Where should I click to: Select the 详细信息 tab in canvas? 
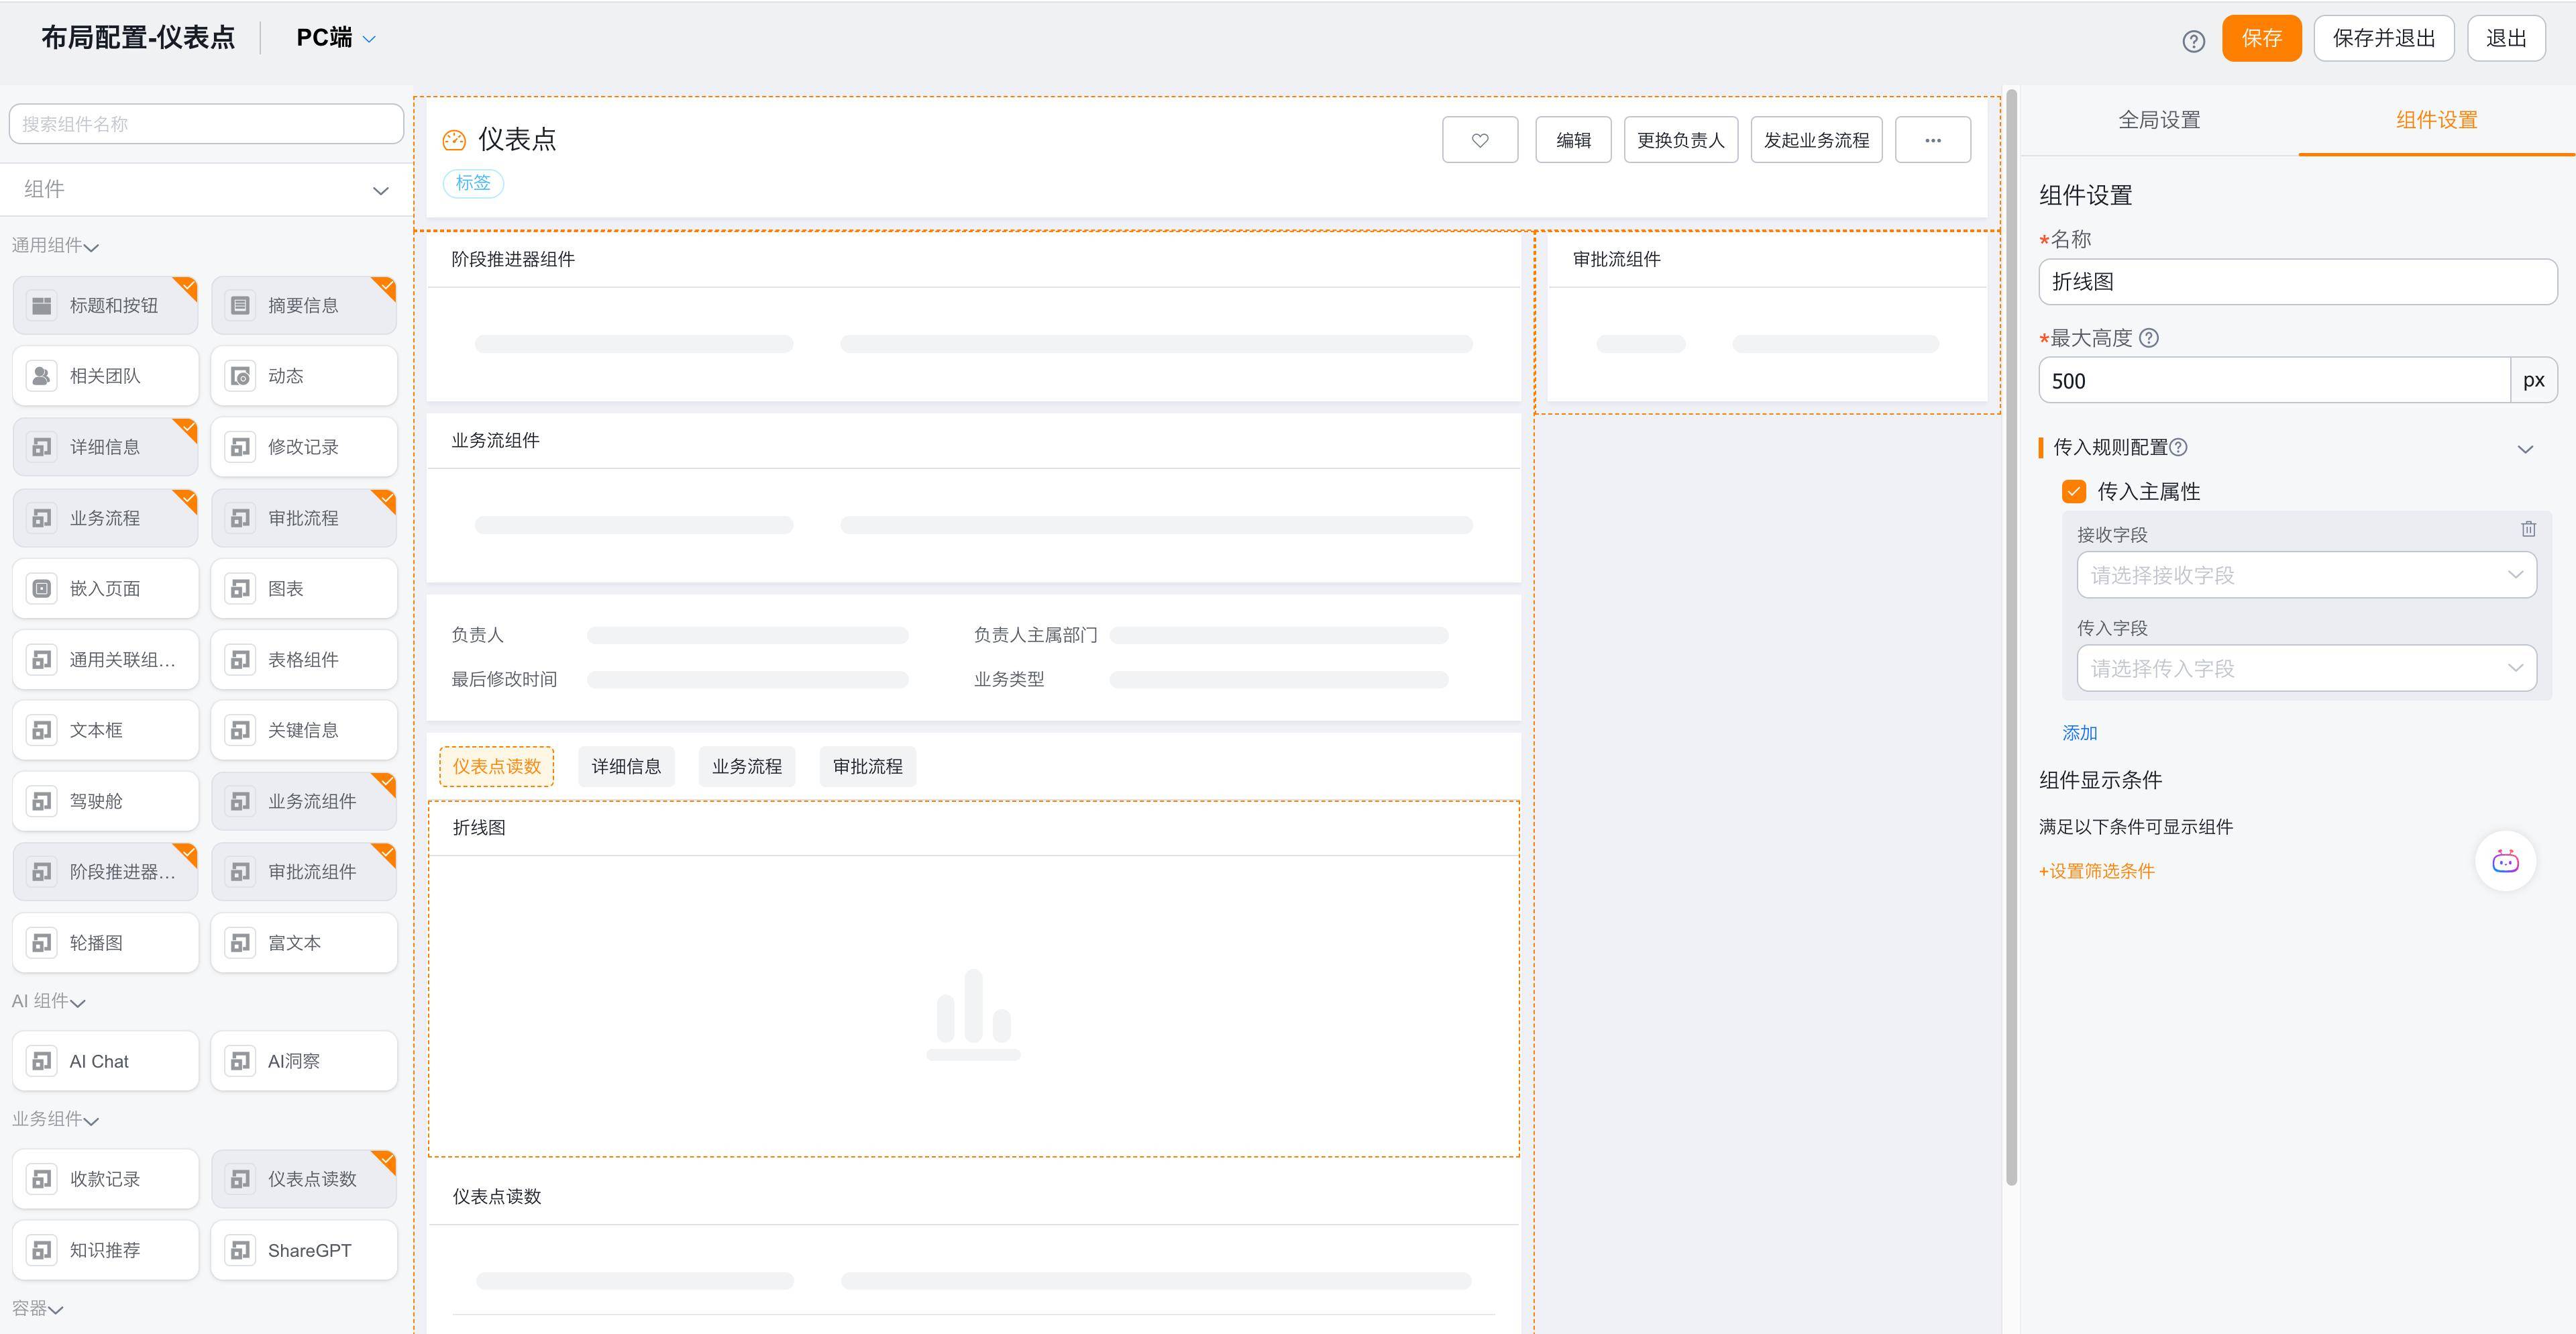tap(626, 766)
